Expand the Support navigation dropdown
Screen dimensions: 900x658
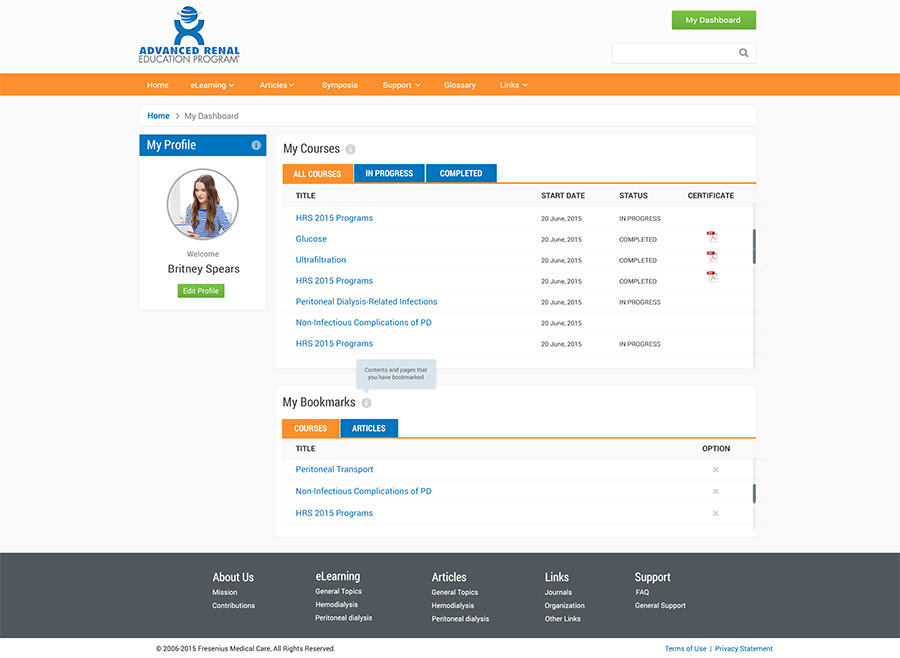point(401,85)
